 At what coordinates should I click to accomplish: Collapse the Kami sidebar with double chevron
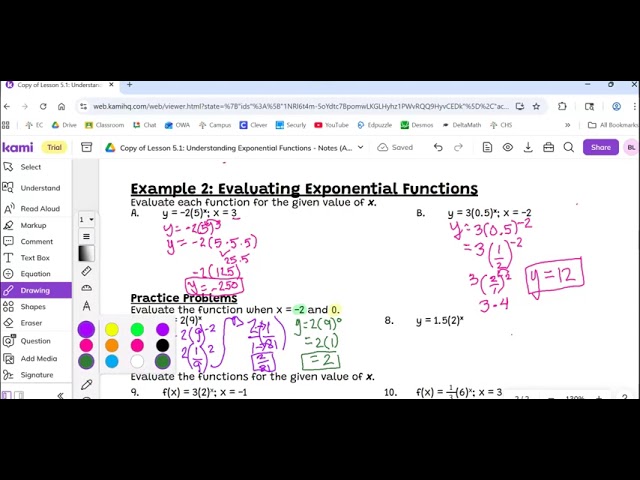pyautogui.click(x=60, y=395)
